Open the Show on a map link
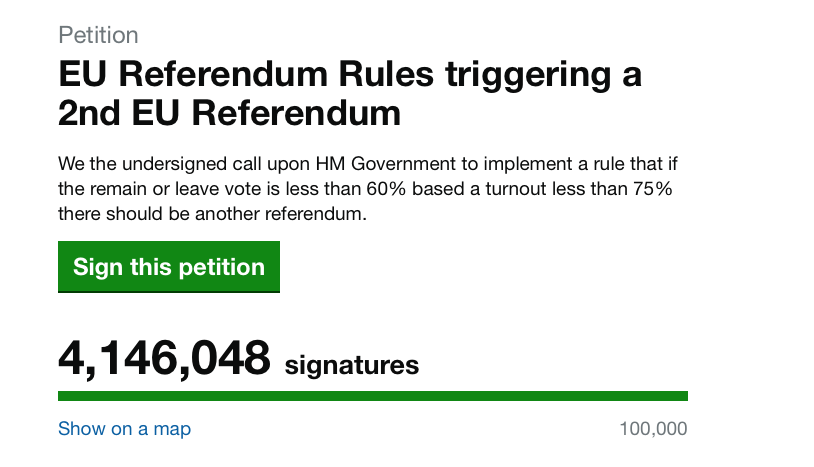814x467 pixels. [x=125, y=429]
